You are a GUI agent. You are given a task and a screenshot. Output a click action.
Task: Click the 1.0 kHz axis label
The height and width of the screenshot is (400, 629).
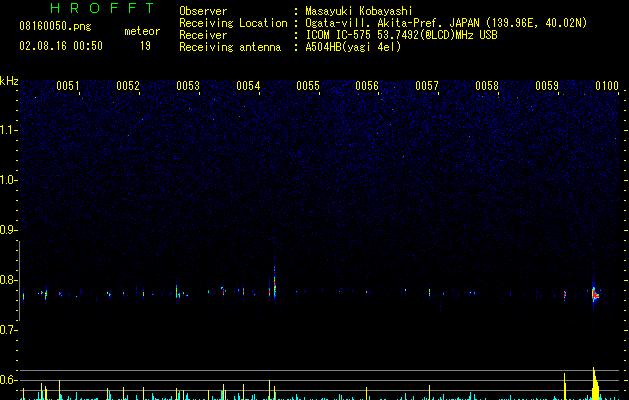tap(8, 180)
